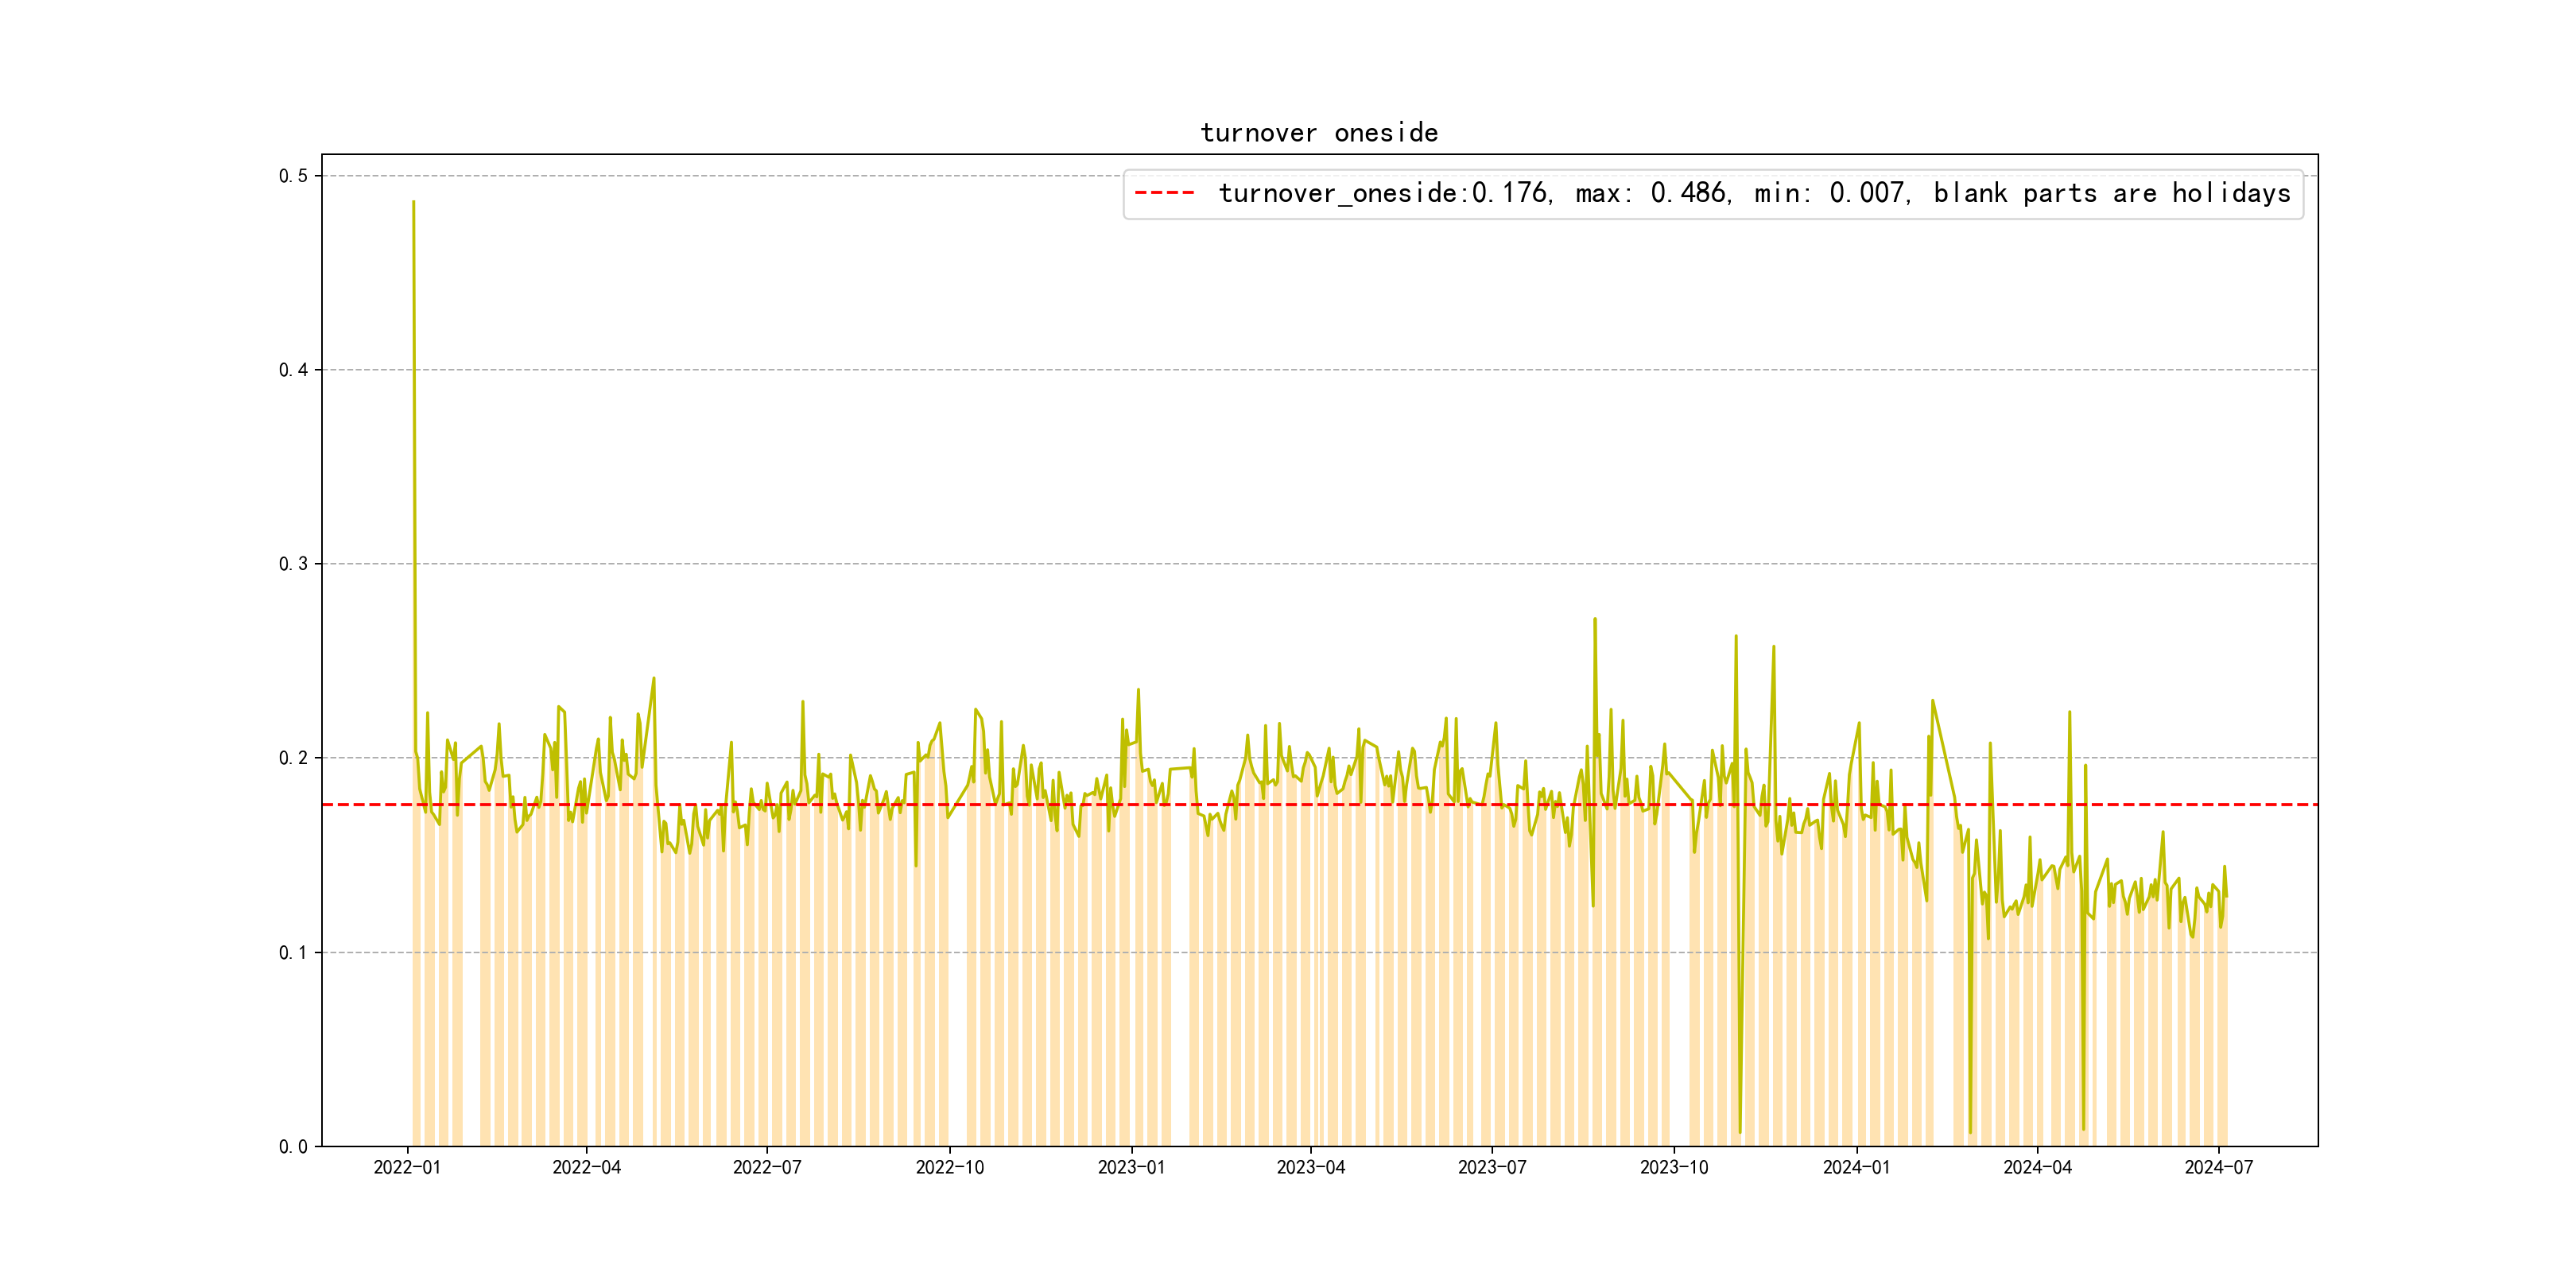Click the 0.0 y-axis tick label
Image resolution: width=2576 pixels, height=1288 pixels.
(x=293, y=1147)
